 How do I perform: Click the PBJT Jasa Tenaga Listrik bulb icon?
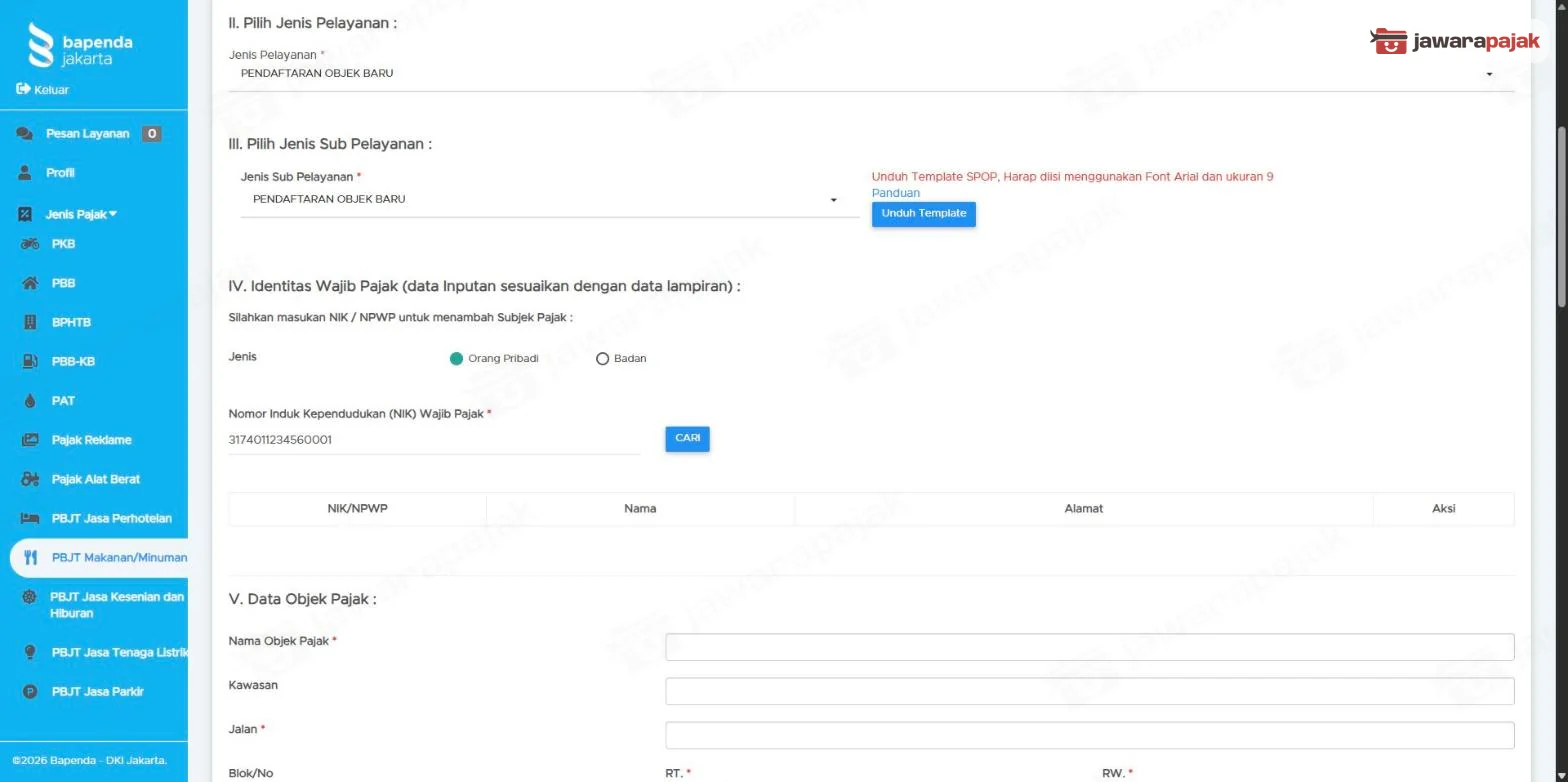click(x=30, y=652)
